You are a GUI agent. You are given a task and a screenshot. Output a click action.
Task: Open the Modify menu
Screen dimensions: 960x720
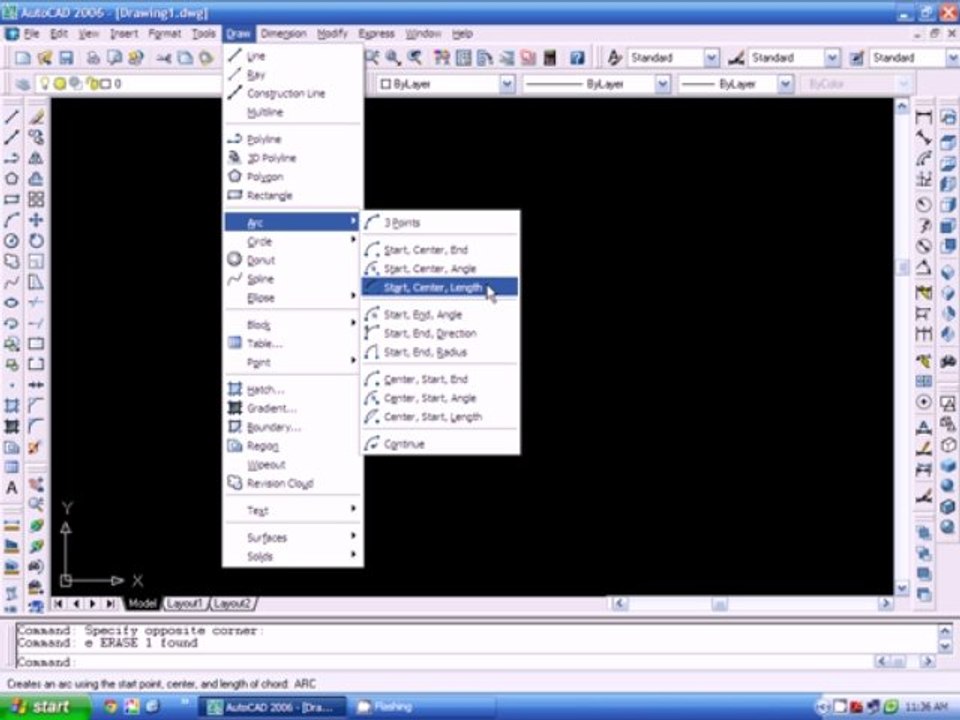click(332, 34)
